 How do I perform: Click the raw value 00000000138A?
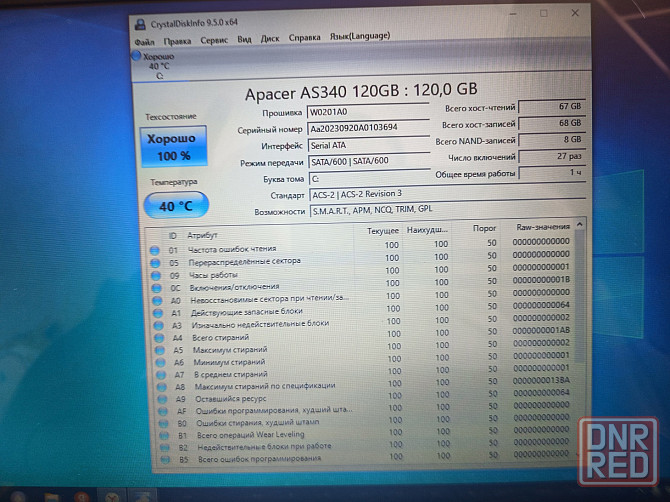541,380
